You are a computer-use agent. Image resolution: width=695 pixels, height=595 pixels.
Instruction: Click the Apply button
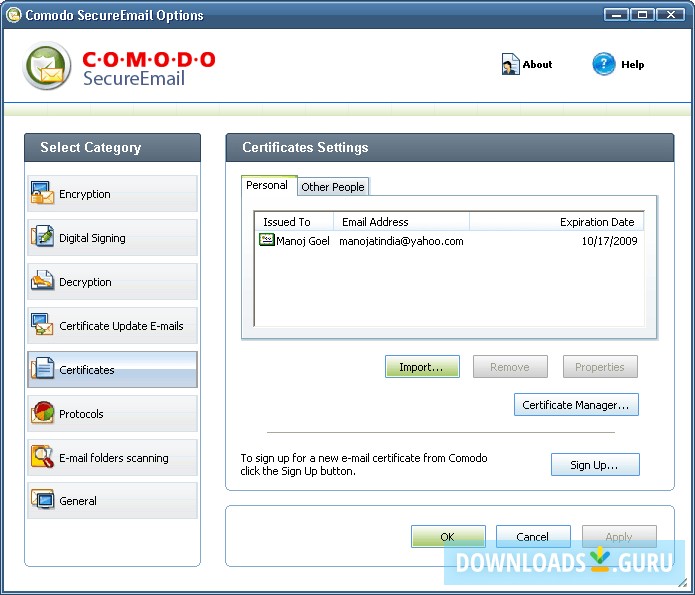pyautogui.click(x=619, y=536)
